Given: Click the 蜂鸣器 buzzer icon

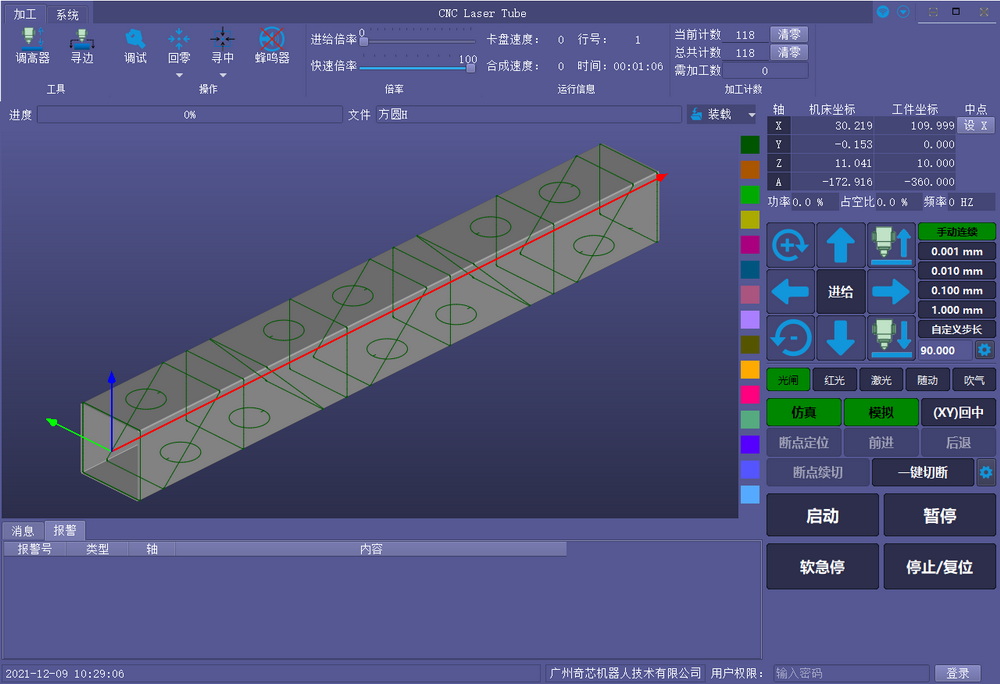Looking at the screenshot, I should (271, 45).
